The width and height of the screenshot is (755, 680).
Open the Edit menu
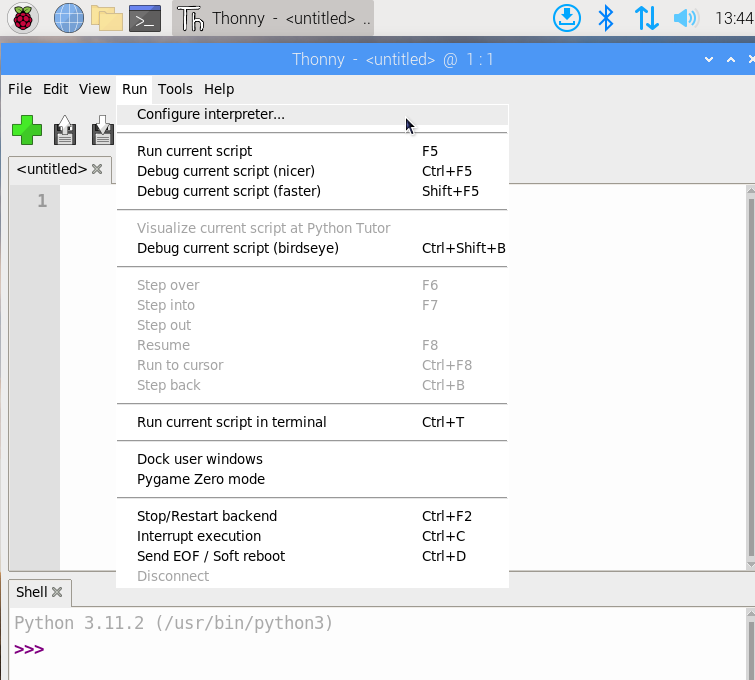[x=55, y=89]
